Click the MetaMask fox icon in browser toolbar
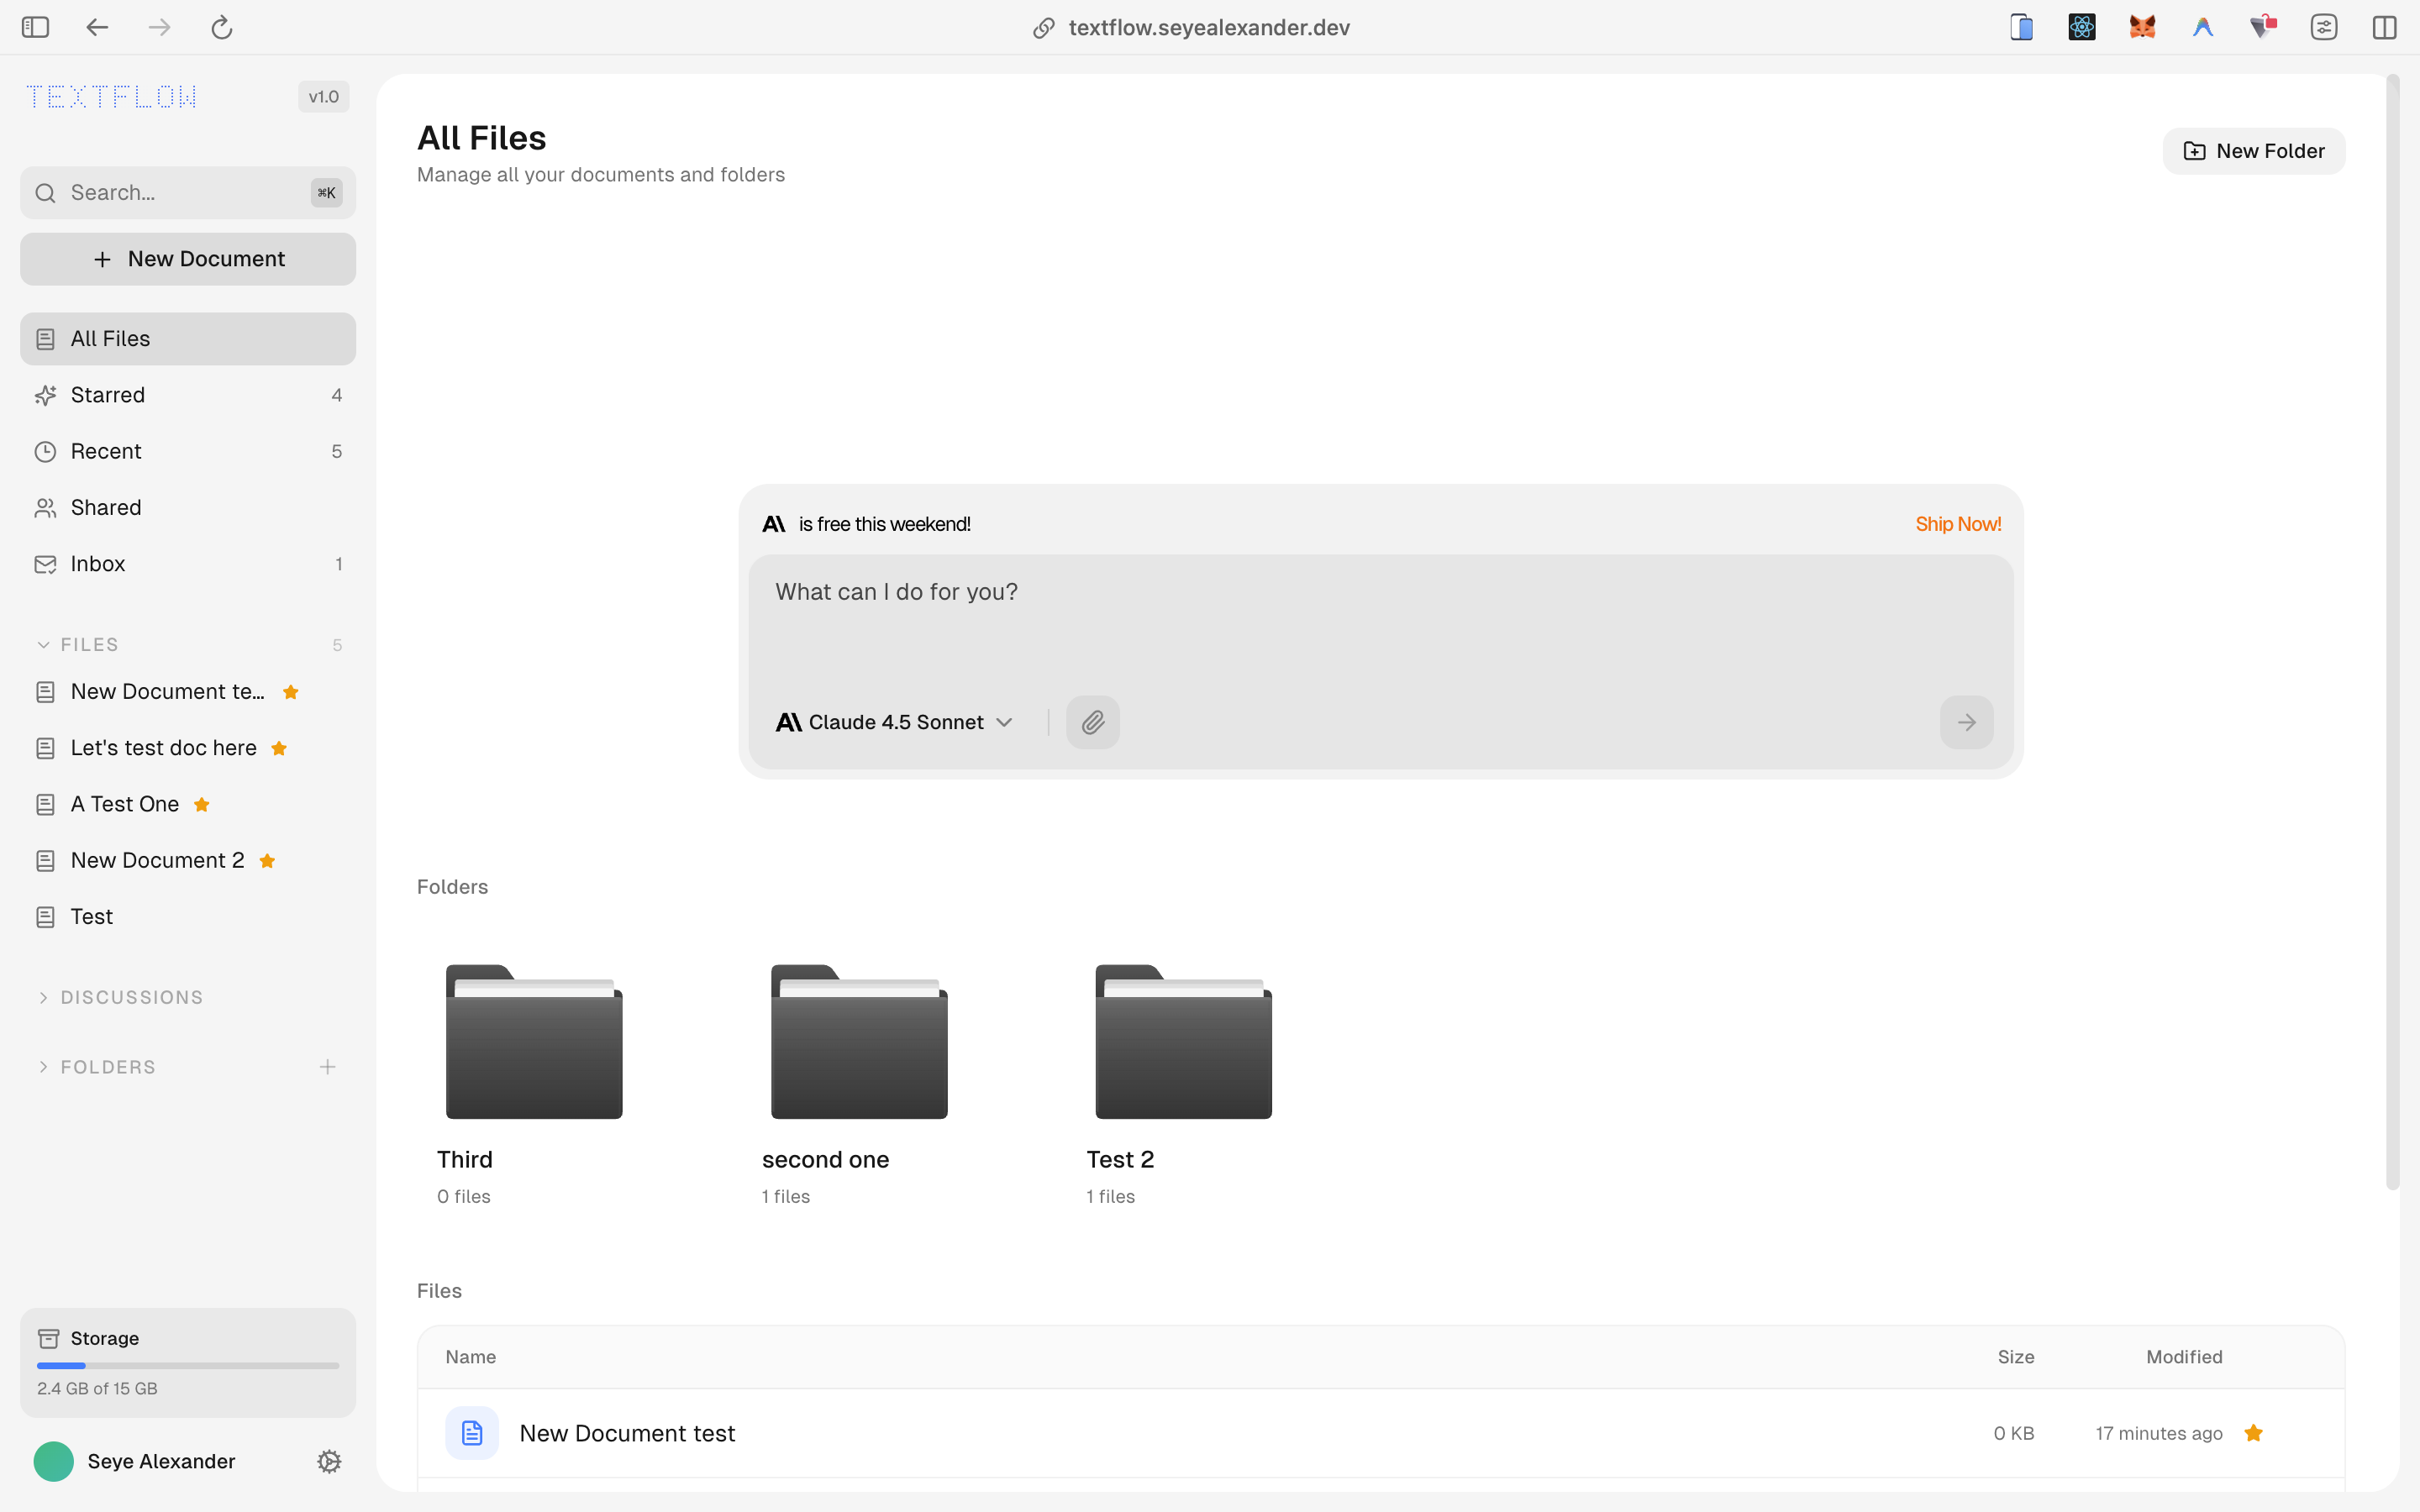 2142,27
